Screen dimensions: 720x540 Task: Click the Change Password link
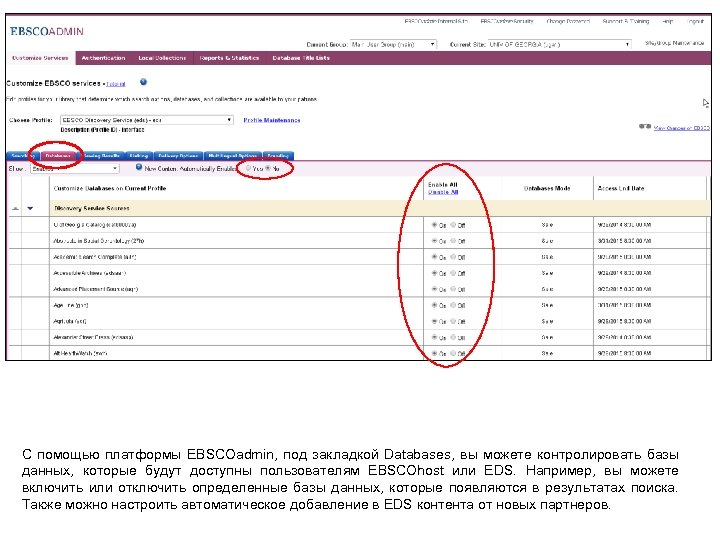coord(568,21)
